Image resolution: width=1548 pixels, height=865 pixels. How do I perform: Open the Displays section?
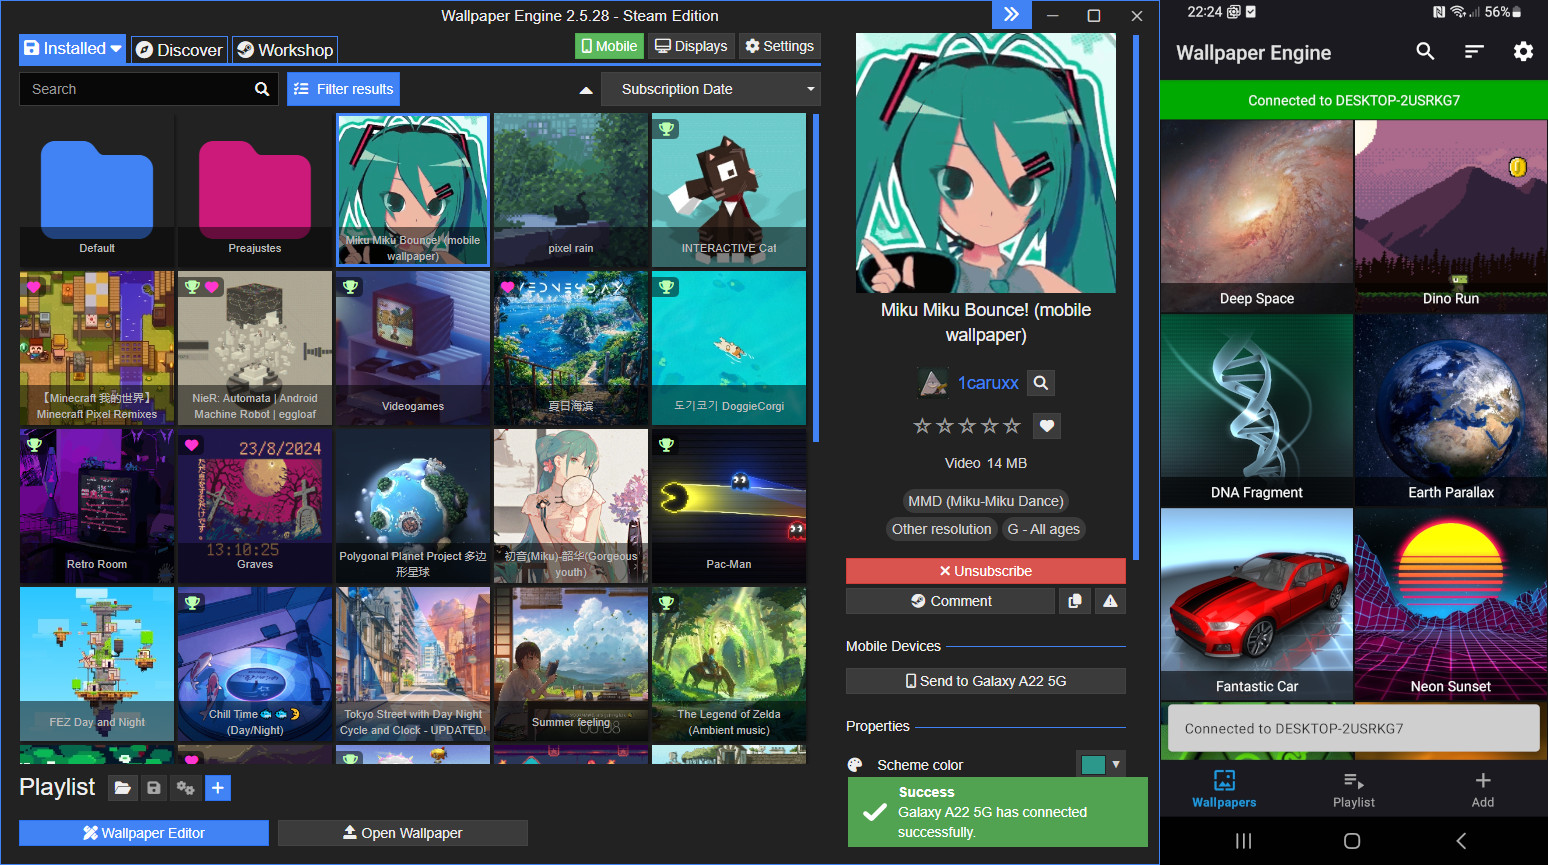pos(691,46)
